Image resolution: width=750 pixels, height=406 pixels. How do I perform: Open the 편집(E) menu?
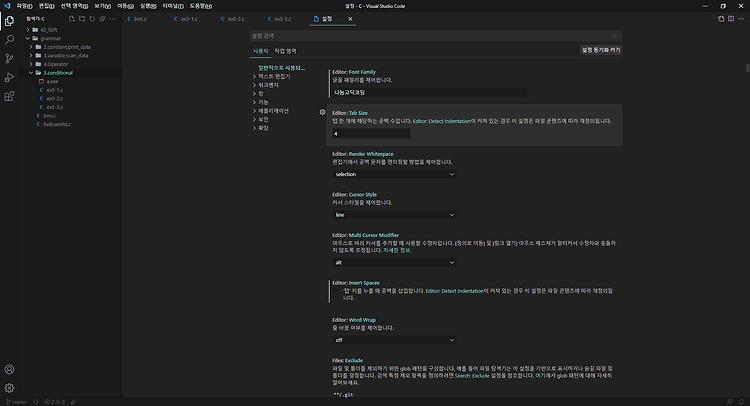46,6
